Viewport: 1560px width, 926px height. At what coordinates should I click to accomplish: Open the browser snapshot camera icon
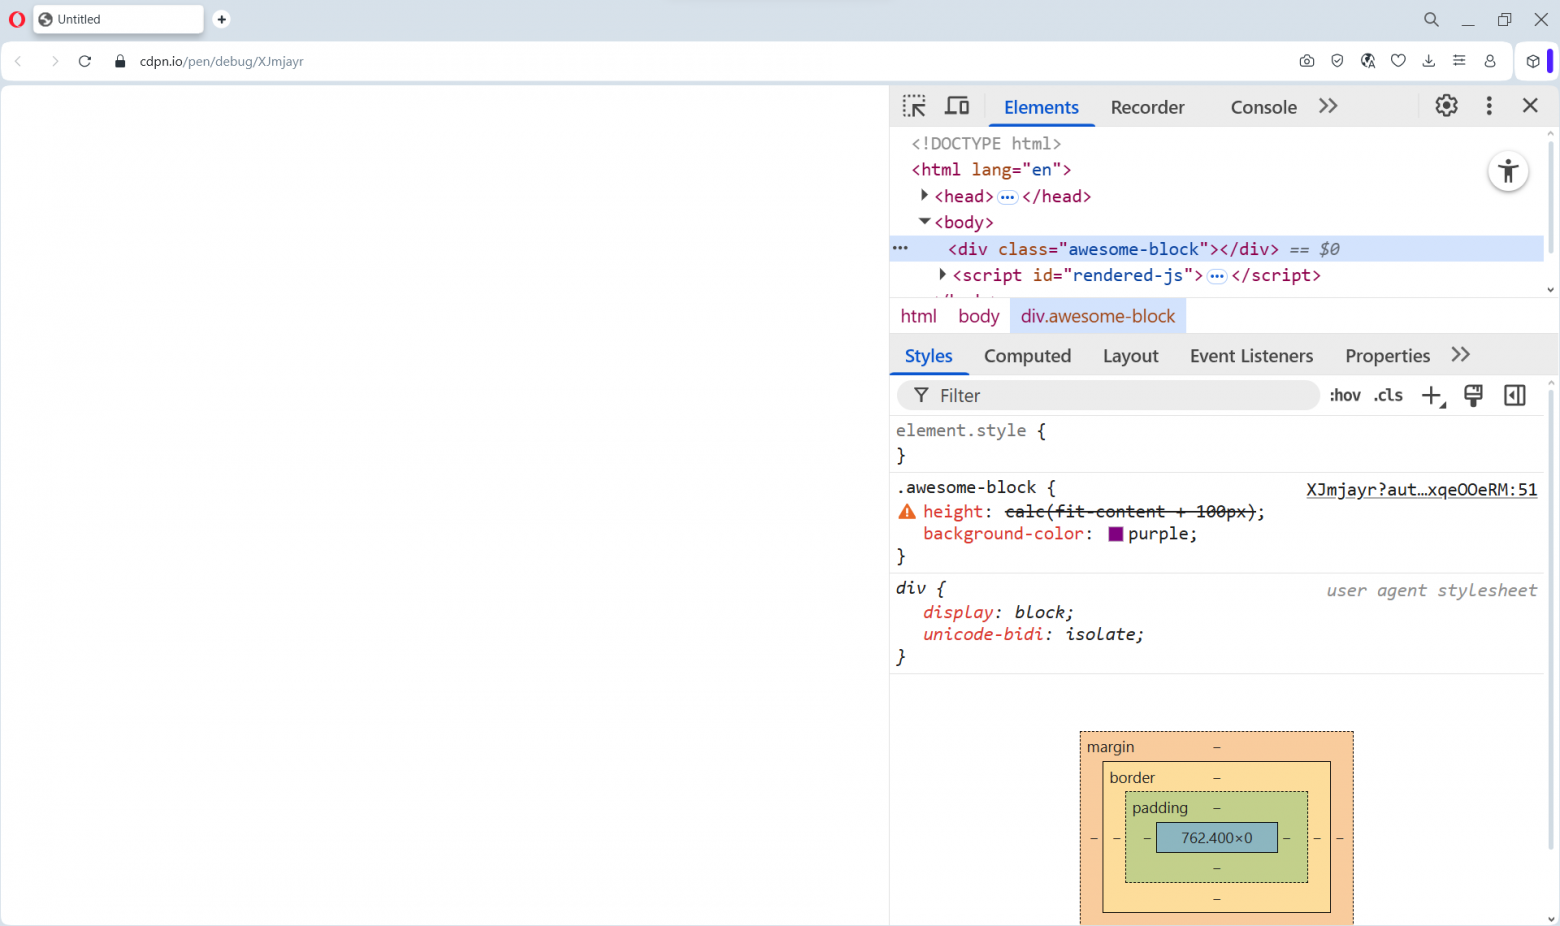(1307, 61)
